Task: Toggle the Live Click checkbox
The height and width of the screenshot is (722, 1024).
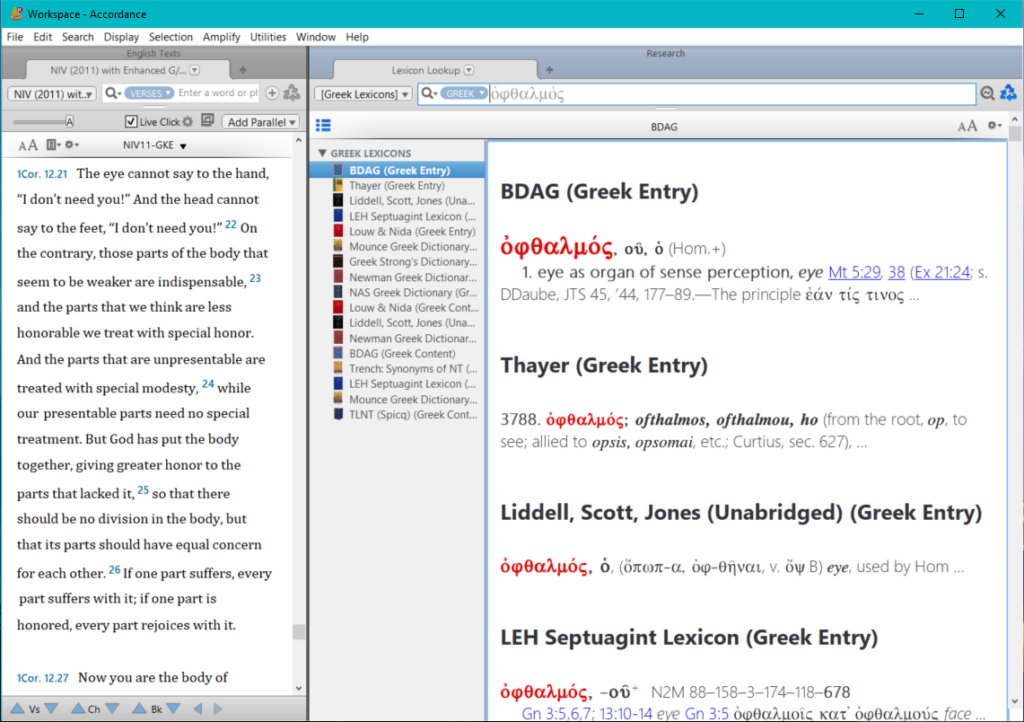Action: point(131,121)
